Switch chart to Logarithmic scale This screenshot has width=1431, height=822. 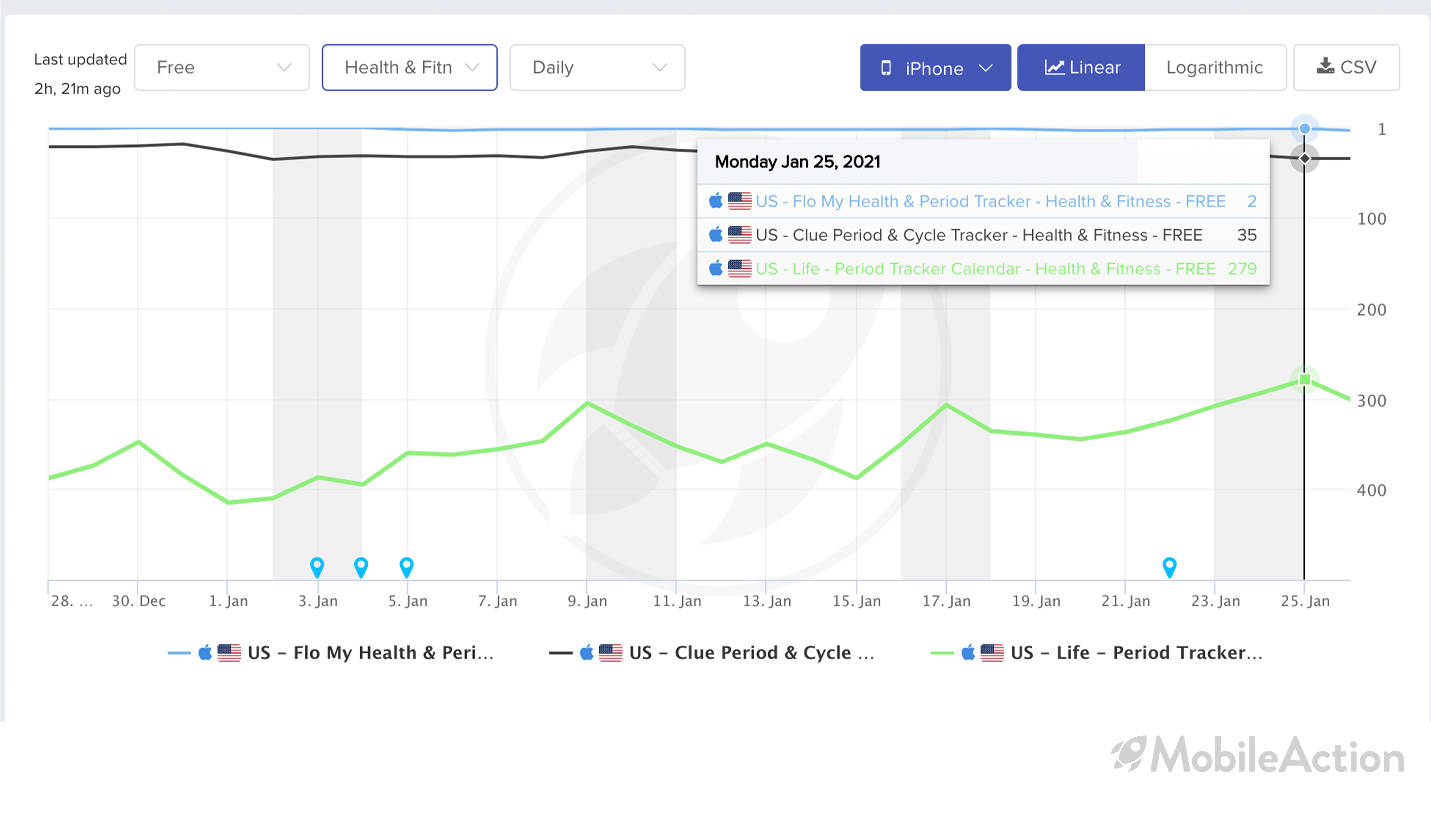(x=1214, y=68)
